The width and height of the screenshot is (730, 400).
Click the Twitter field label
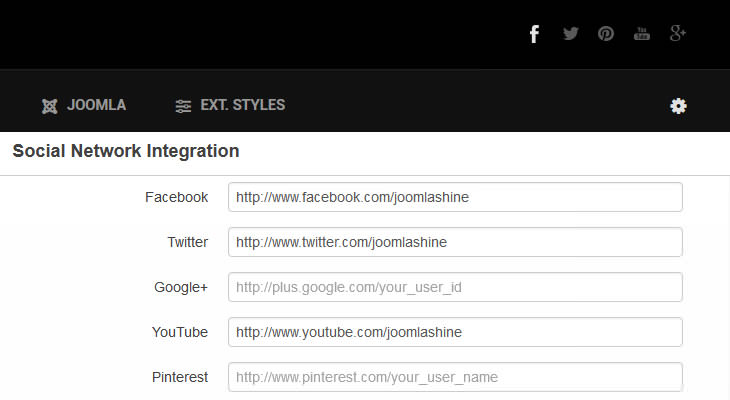coord(188,242)
